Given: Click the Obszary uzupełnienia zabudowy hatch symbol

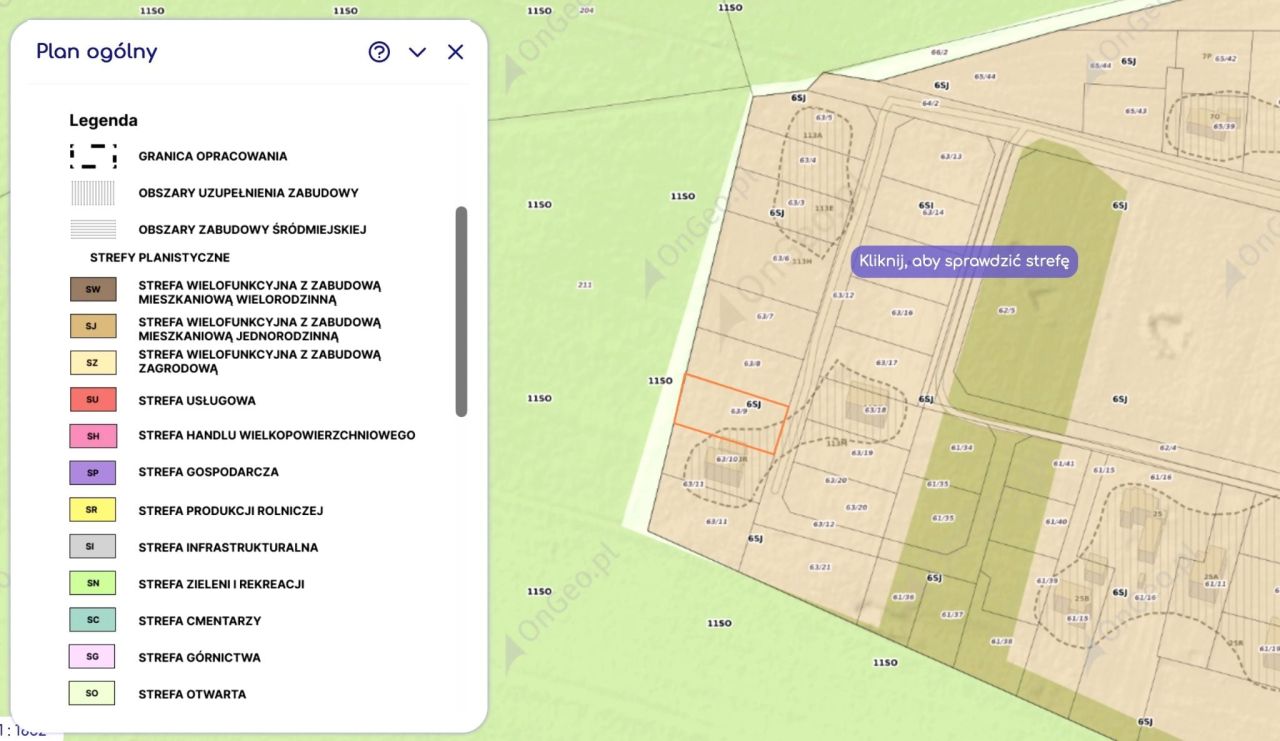Looking at the screenshot, I should 93,193.
